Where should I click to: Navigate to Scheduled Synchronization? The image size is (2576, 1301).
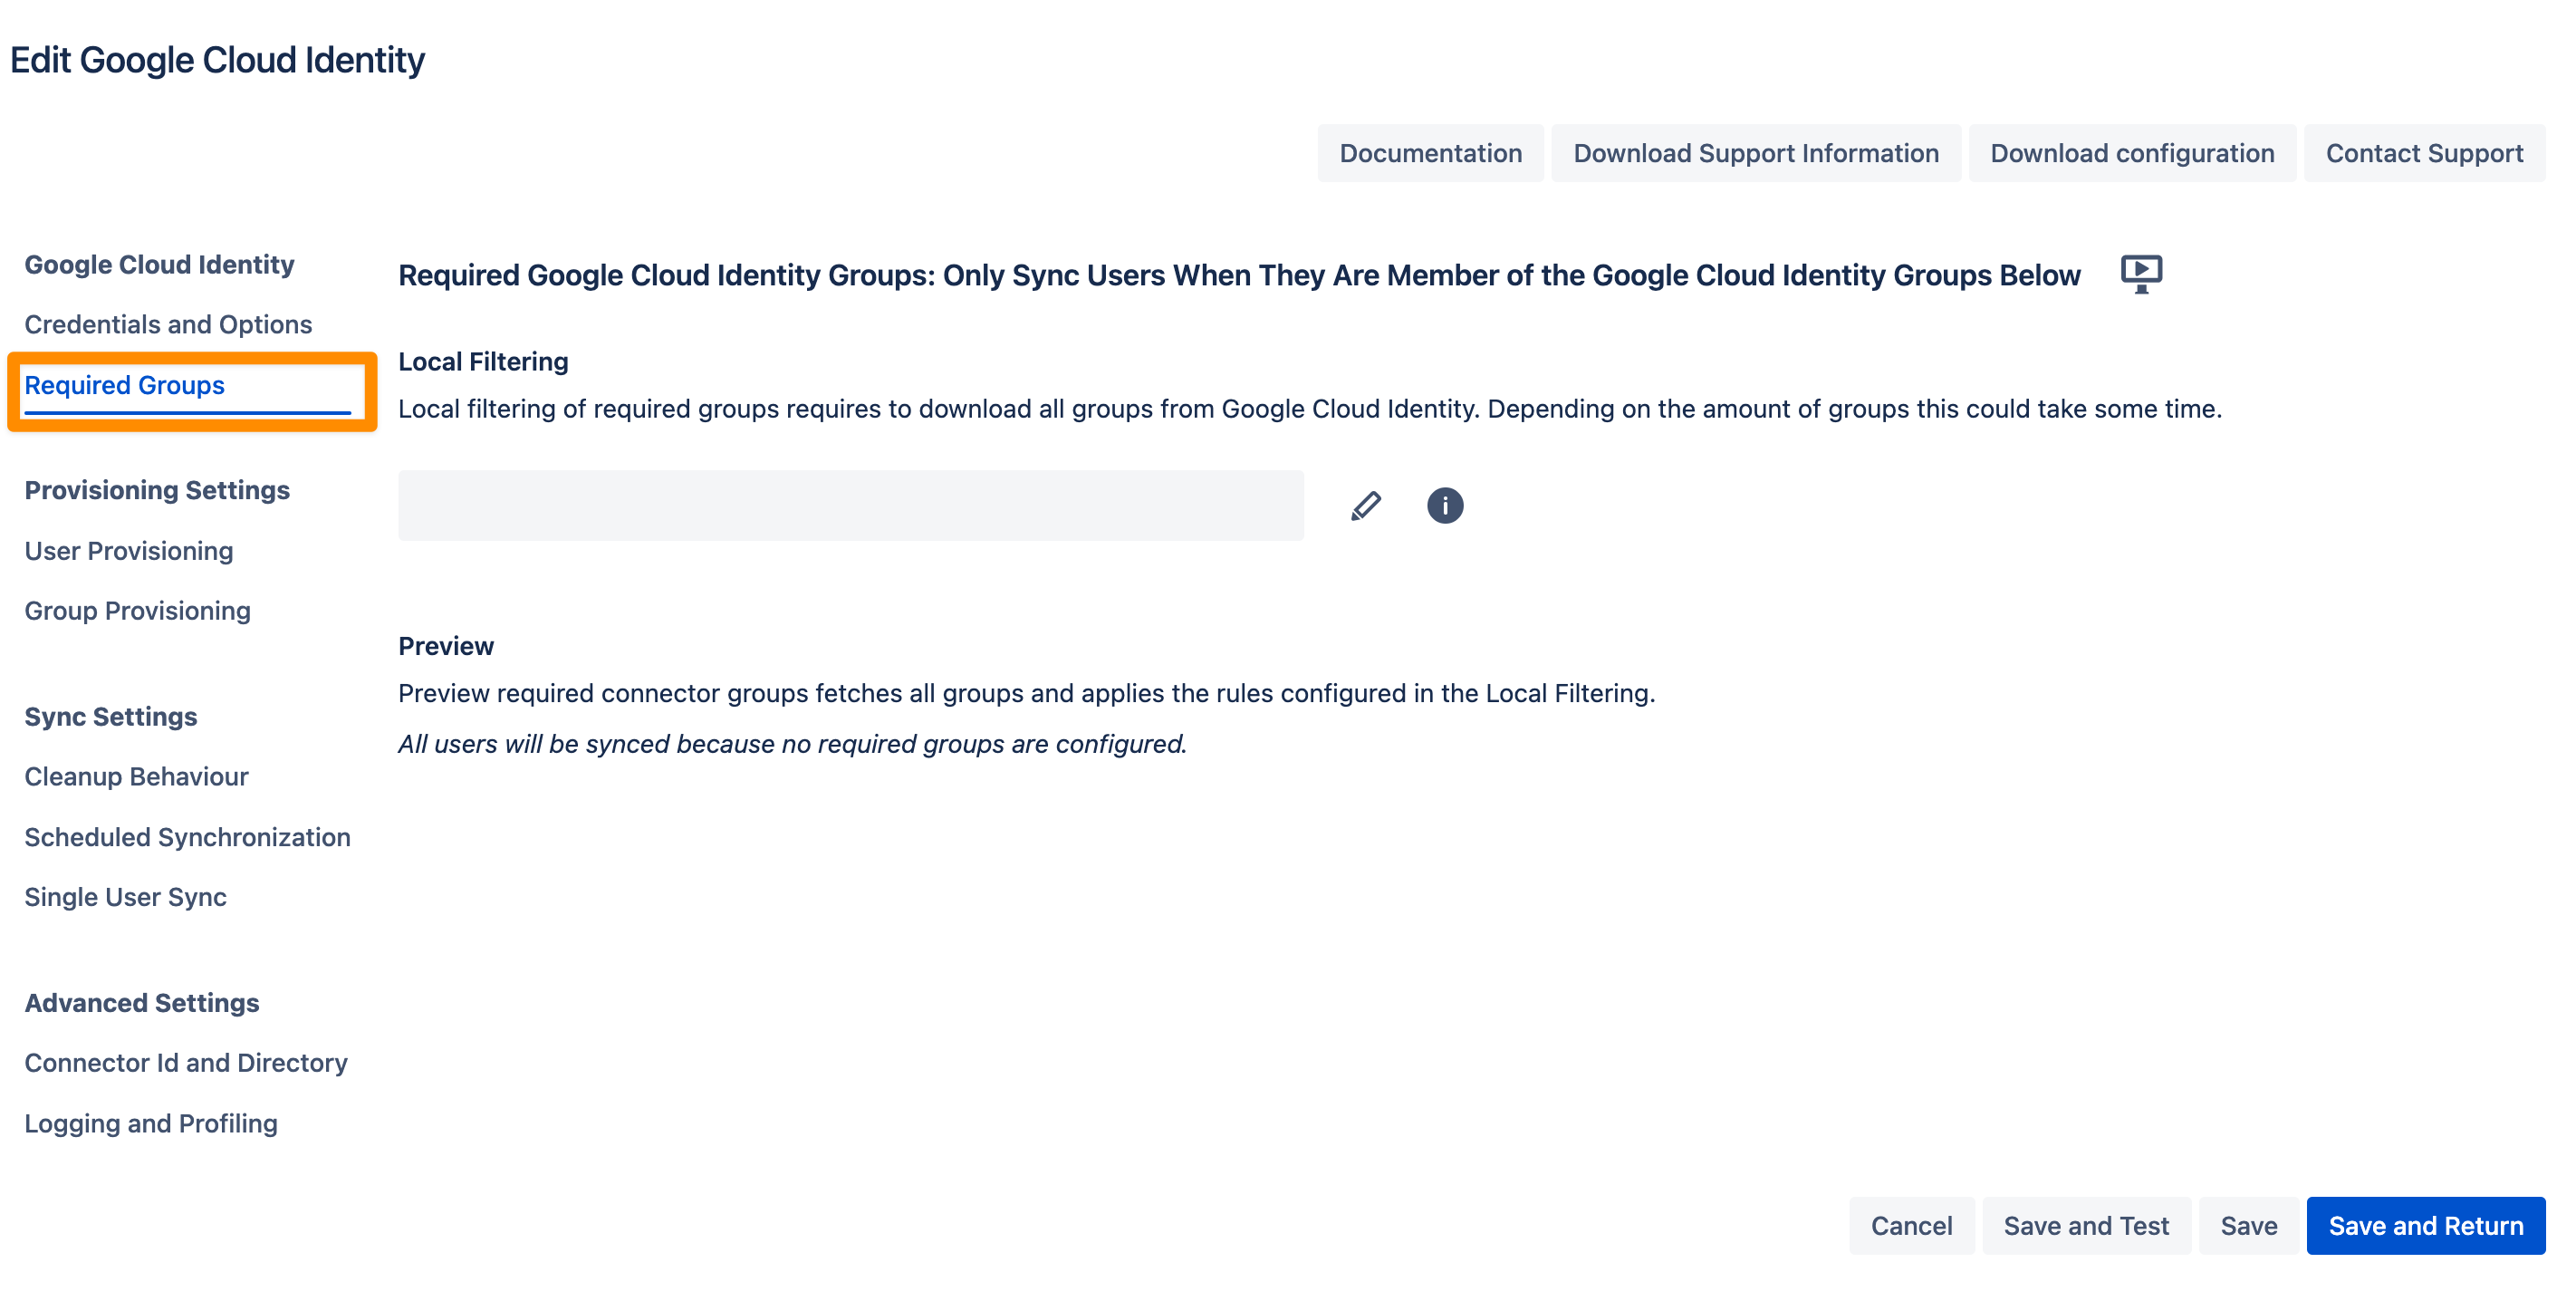pyautogui.click(x=188, y=837)
